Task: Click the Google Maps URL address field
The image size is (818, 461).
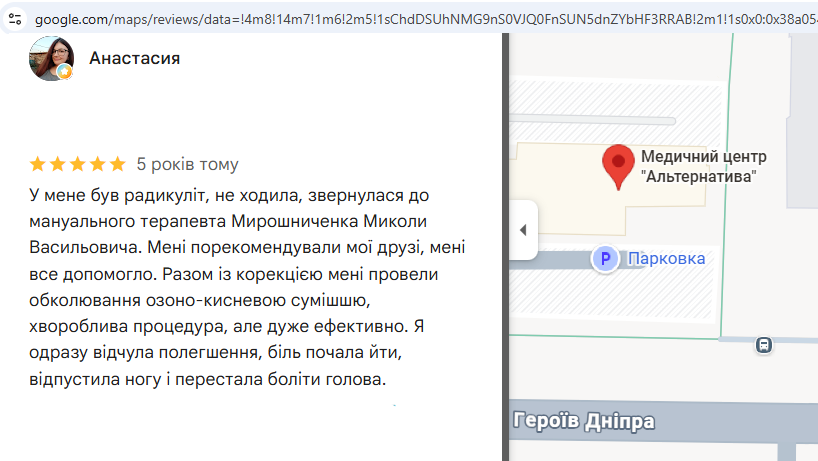Action: [x=425, y=19]
